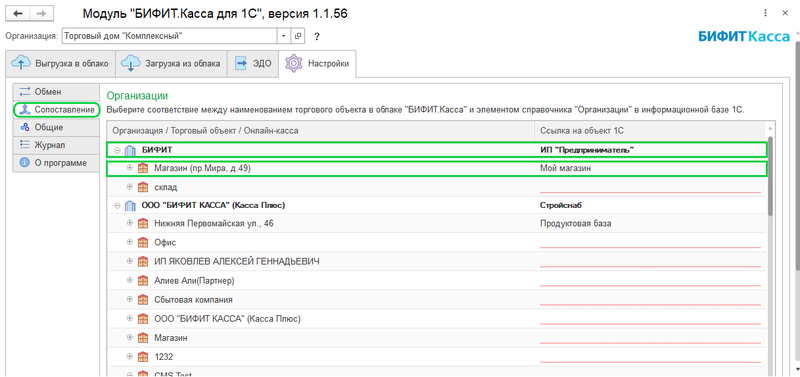
Task: Open organization card button next to dropdown
Action: (297, 36)
